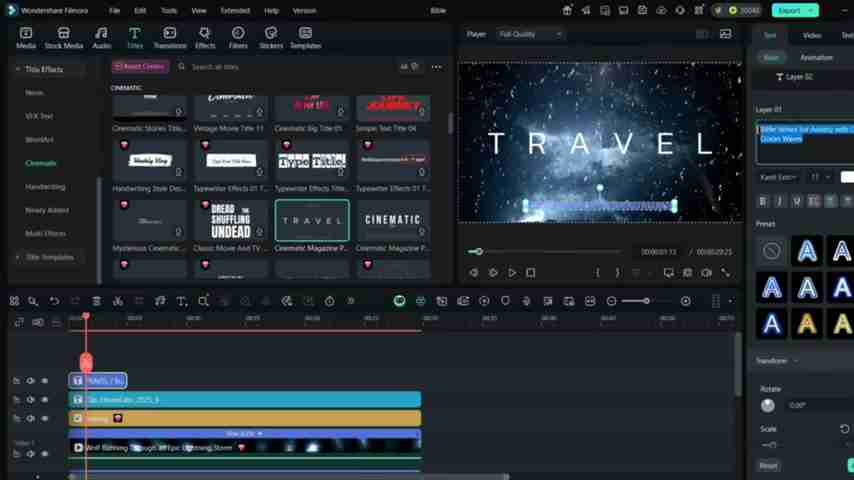Open the Help menu

271,10
